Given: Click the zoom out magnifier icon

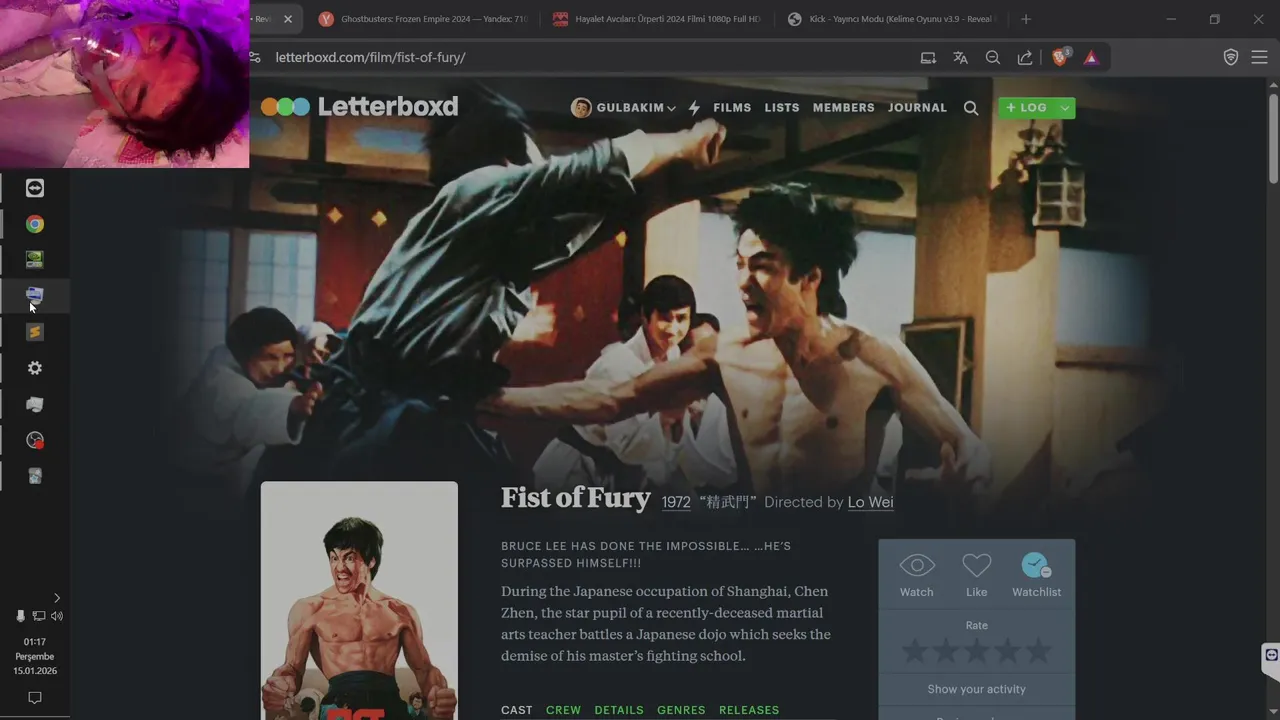Looking at the screenshot, I should [993, 57].
